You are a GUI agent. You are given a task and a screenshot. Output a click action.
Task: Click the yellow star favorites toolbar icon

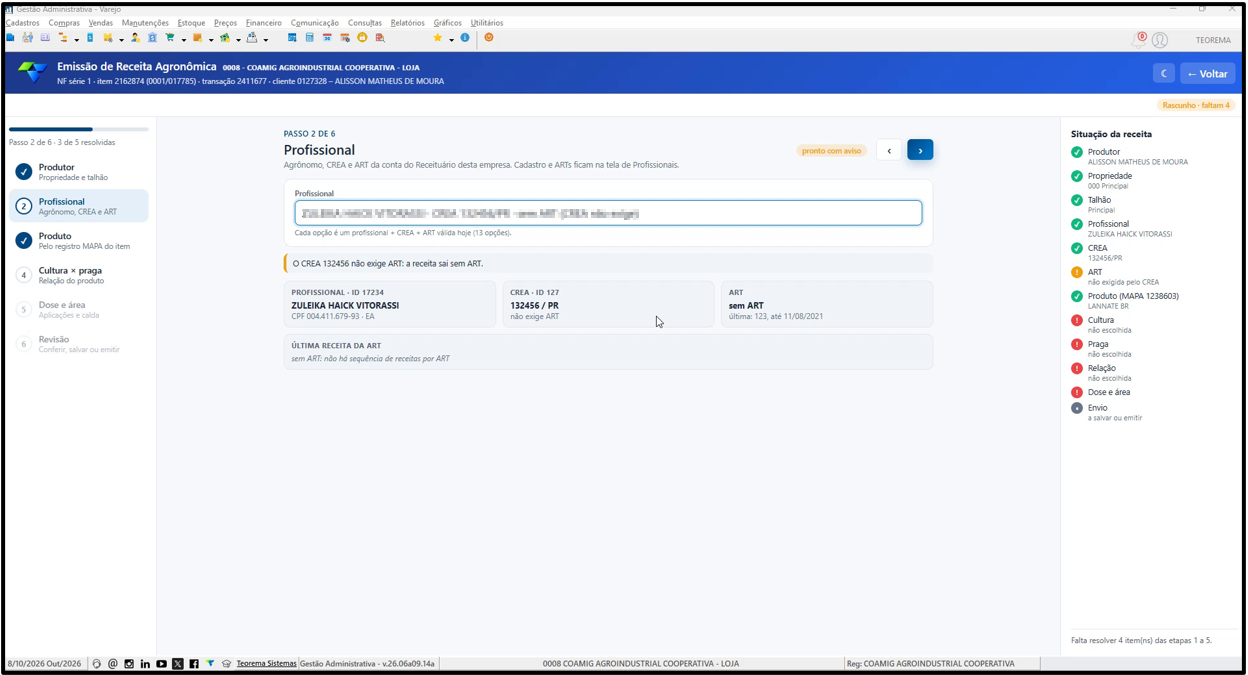click(x=437, y=38)
